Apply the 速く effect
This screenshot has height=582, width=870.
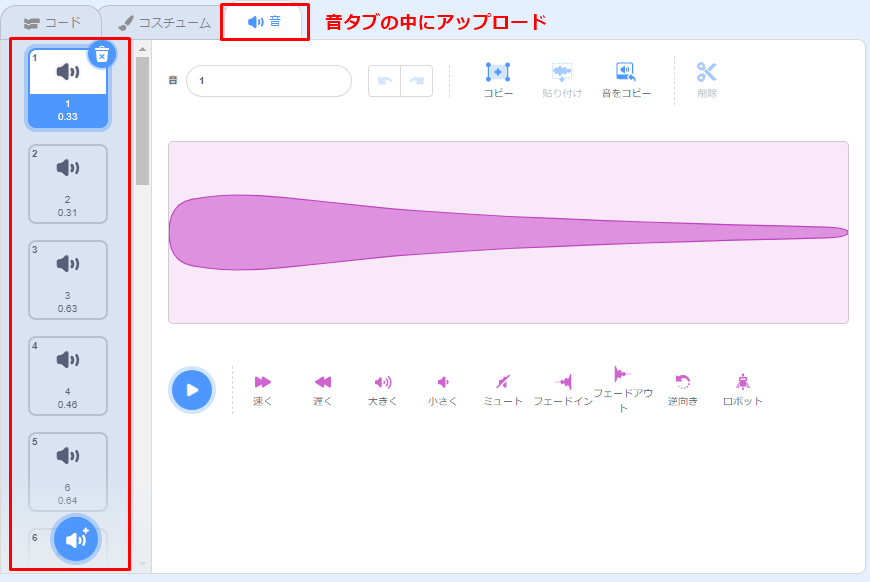pyautogui.click(x=262, y=391)
